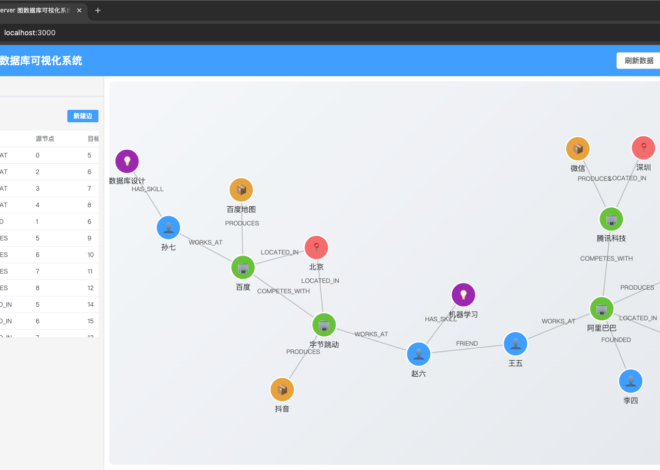Select the 机器学习 skill node

[x=463, y=295]
